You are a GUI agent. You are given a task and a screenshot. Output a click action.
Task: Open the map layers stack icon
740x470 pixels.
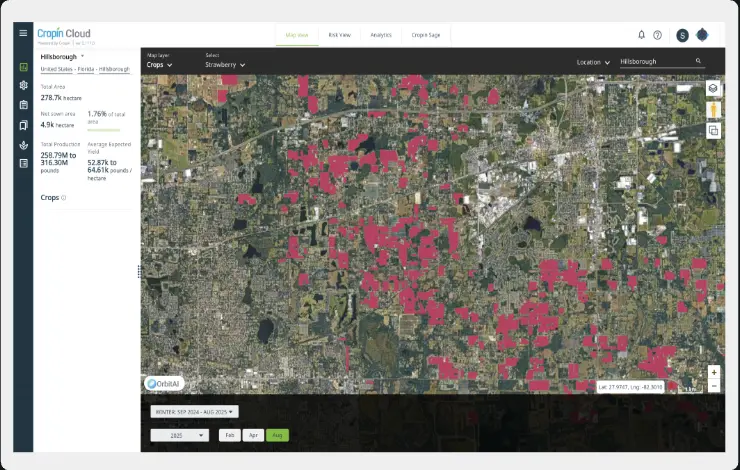(713, 88)
